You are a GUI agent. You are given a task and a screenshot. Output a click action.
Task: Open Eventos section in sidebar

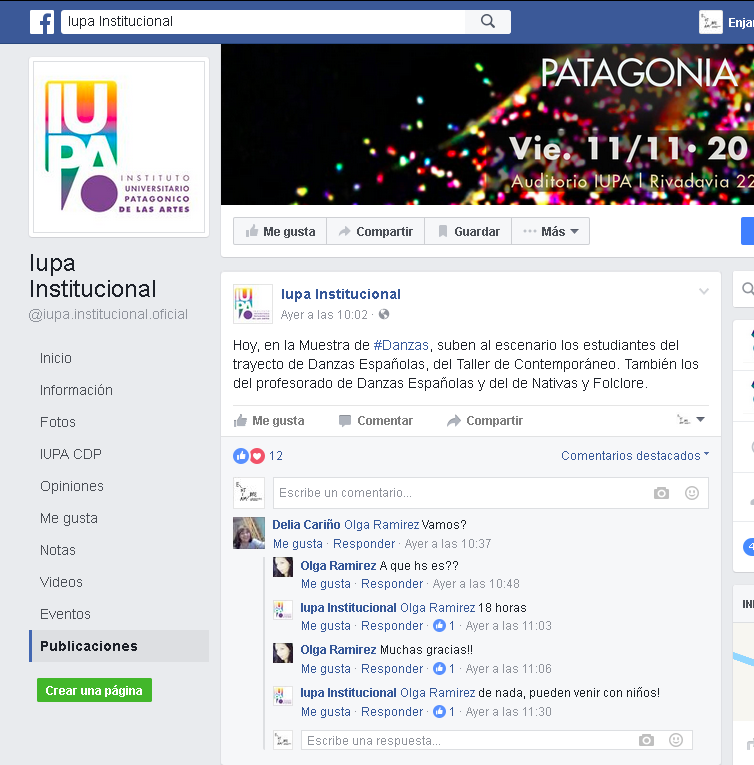(65, 614)
